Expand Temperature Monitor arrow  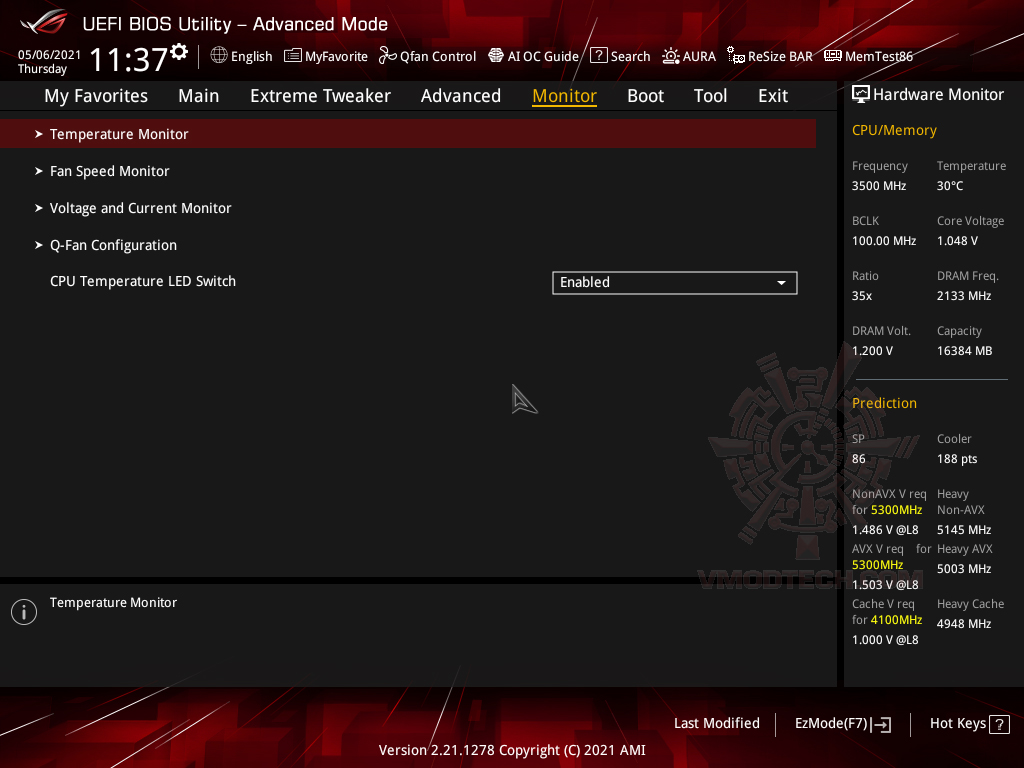[39, 134]
